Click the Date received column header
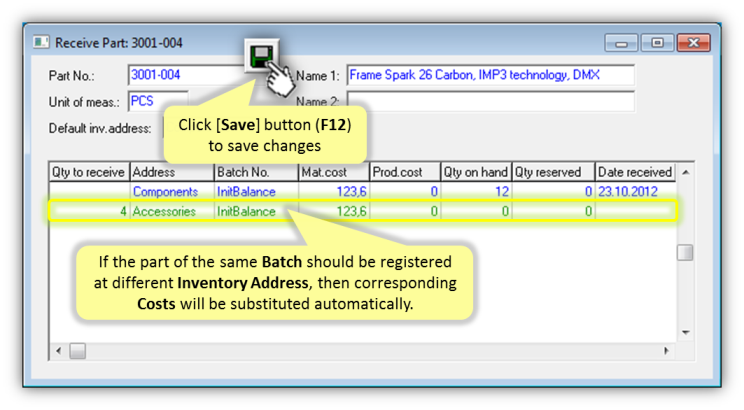744x410 pixels. pyautogui.click(x=635, y=172)
